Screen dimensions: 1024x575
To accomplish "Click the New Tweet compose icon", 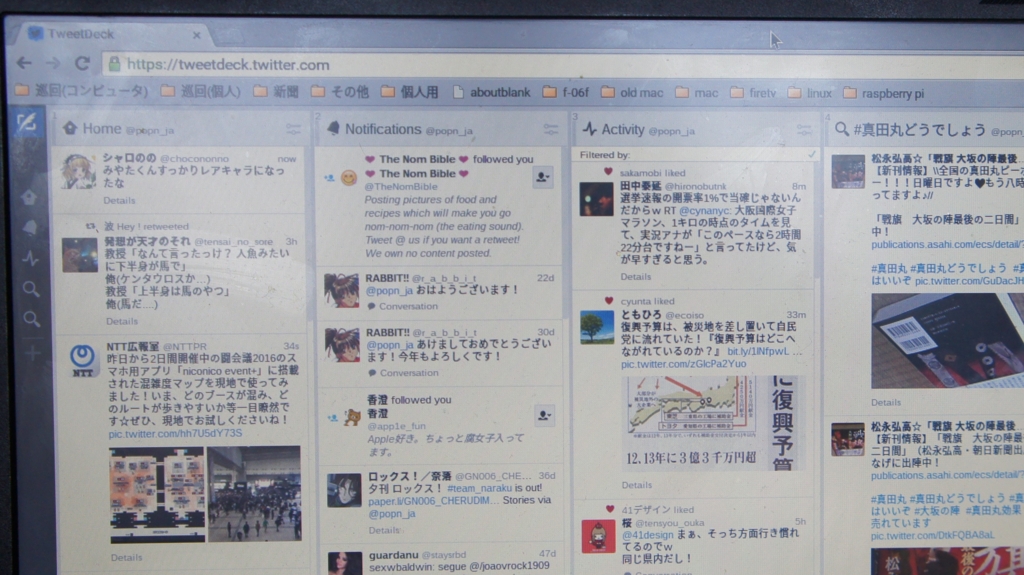I will point(27,122).
